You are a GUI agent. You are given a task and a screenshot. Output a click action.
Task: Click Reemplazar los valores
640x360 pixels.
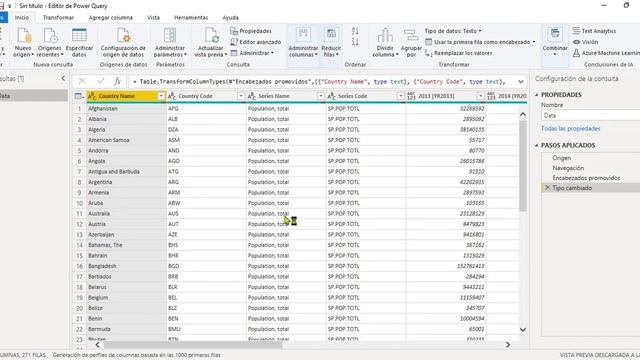[458, 53]
